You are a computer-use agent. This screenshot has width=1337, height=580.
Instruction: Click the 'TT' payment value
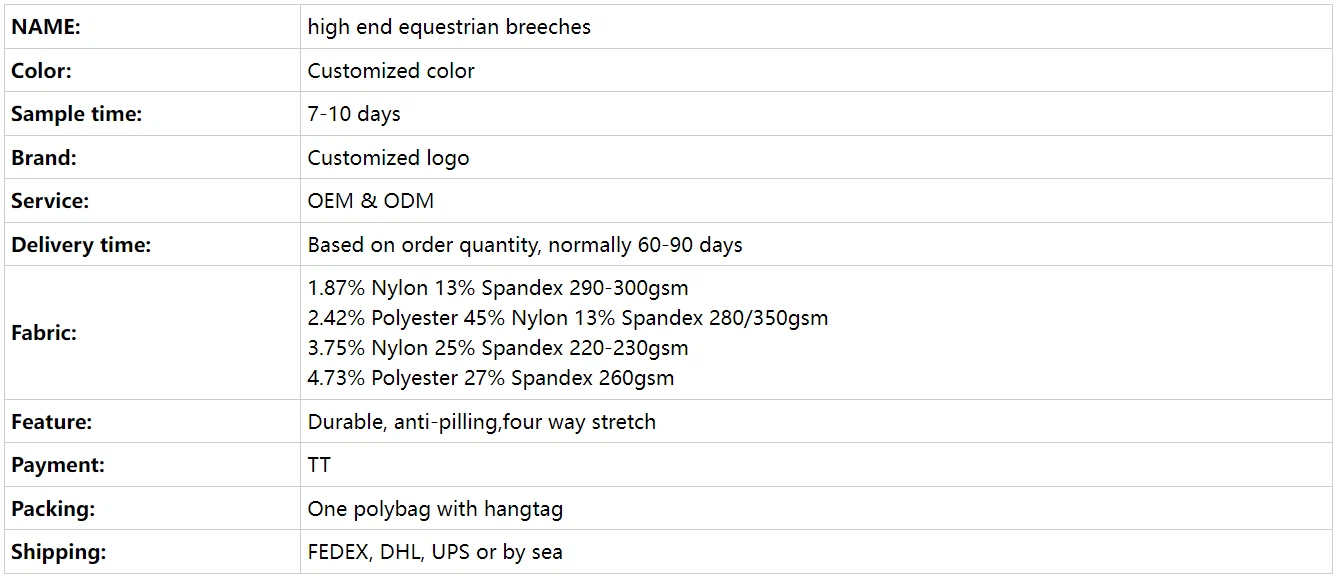(x=319, y=465)
